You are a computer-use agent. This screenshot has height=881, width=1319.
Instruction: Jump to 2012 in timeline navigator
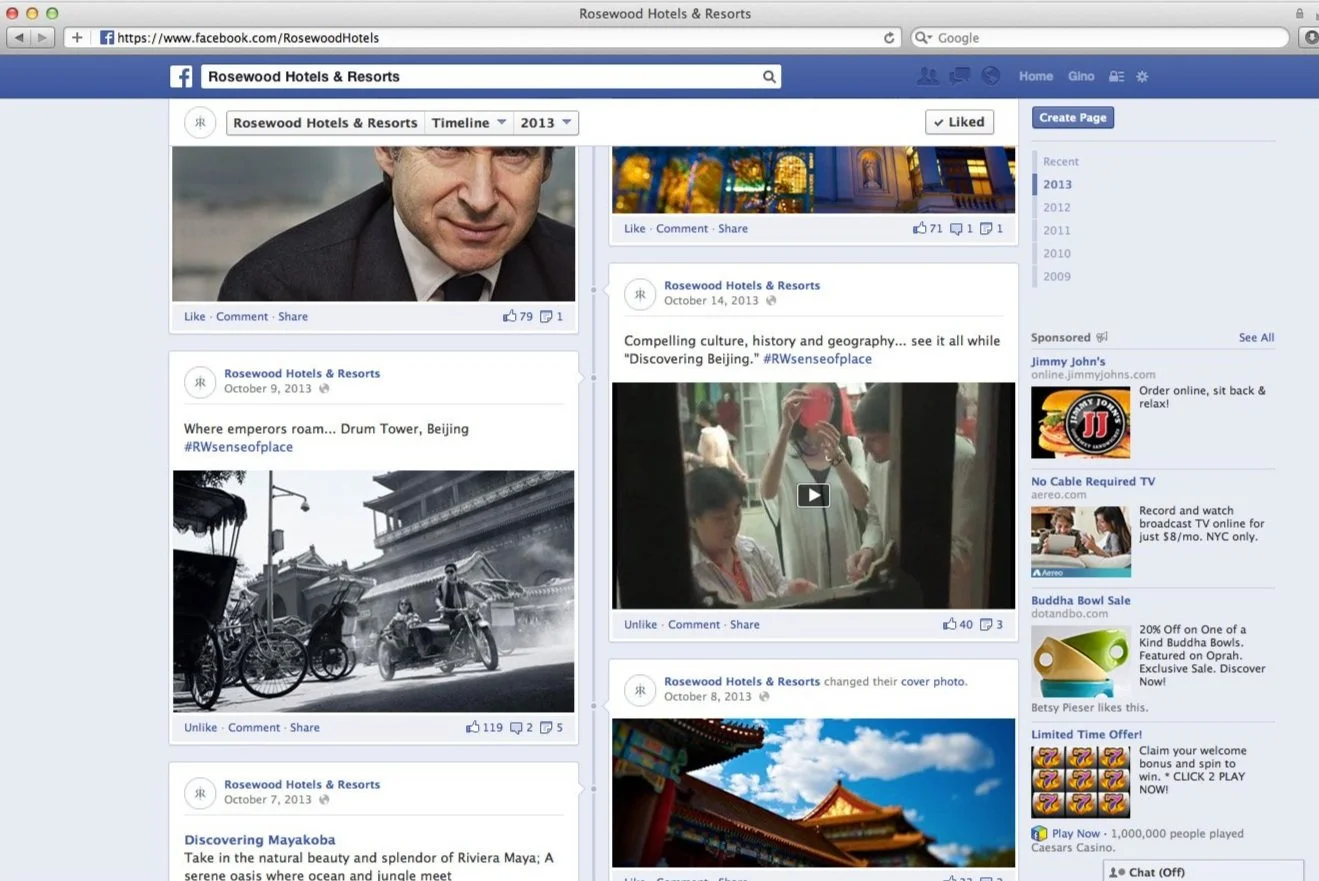click(1057, 207)
